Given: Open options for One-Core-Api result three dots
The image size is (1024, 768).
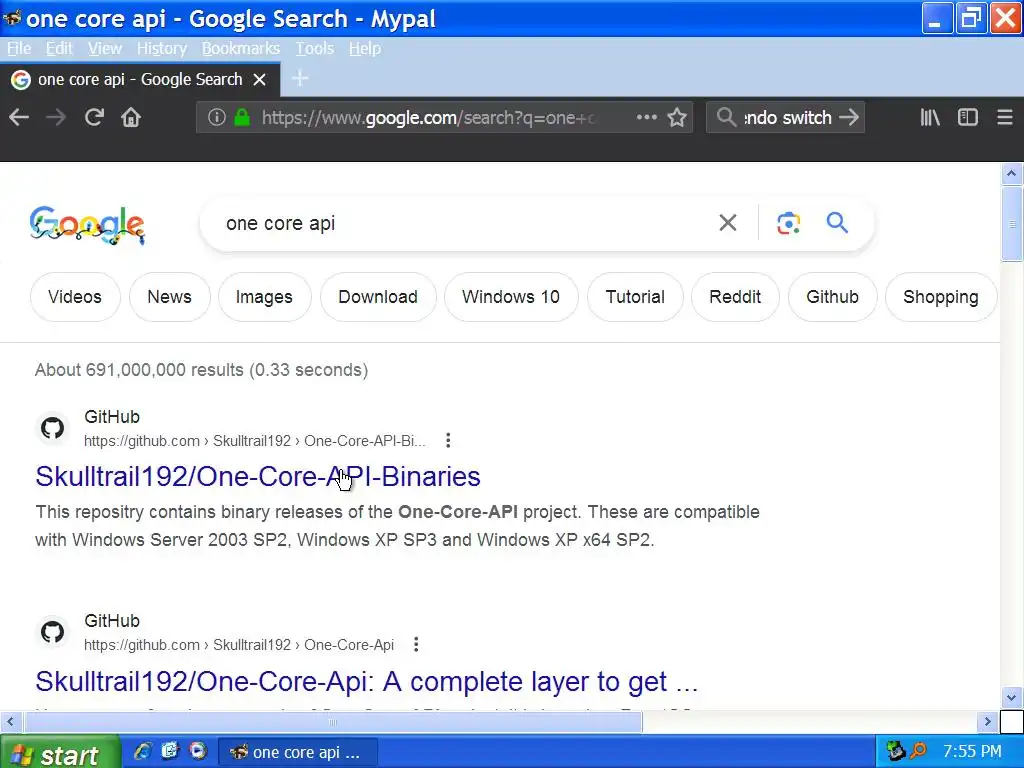Looking at the screenshot, I should click(x=416, y=645).
